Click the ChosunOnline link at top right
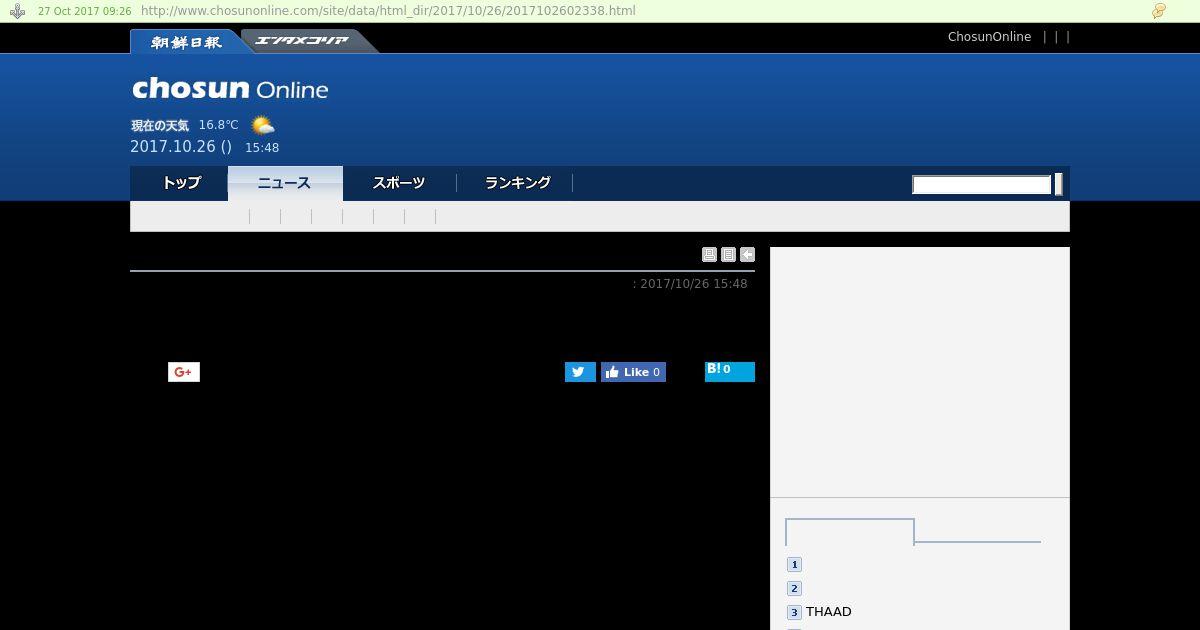Image resolution: width=1200 pixels, height=630 pixels. [989, 37]
